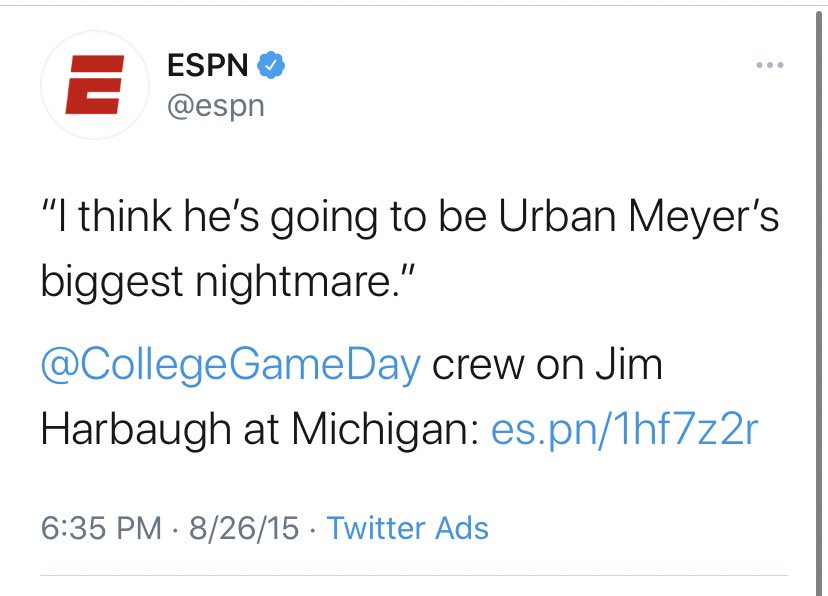The height and width of the screenshot is (596, 828).
Task: Visit the @CollegeGameDay mention
Action: tap(230, 365)
